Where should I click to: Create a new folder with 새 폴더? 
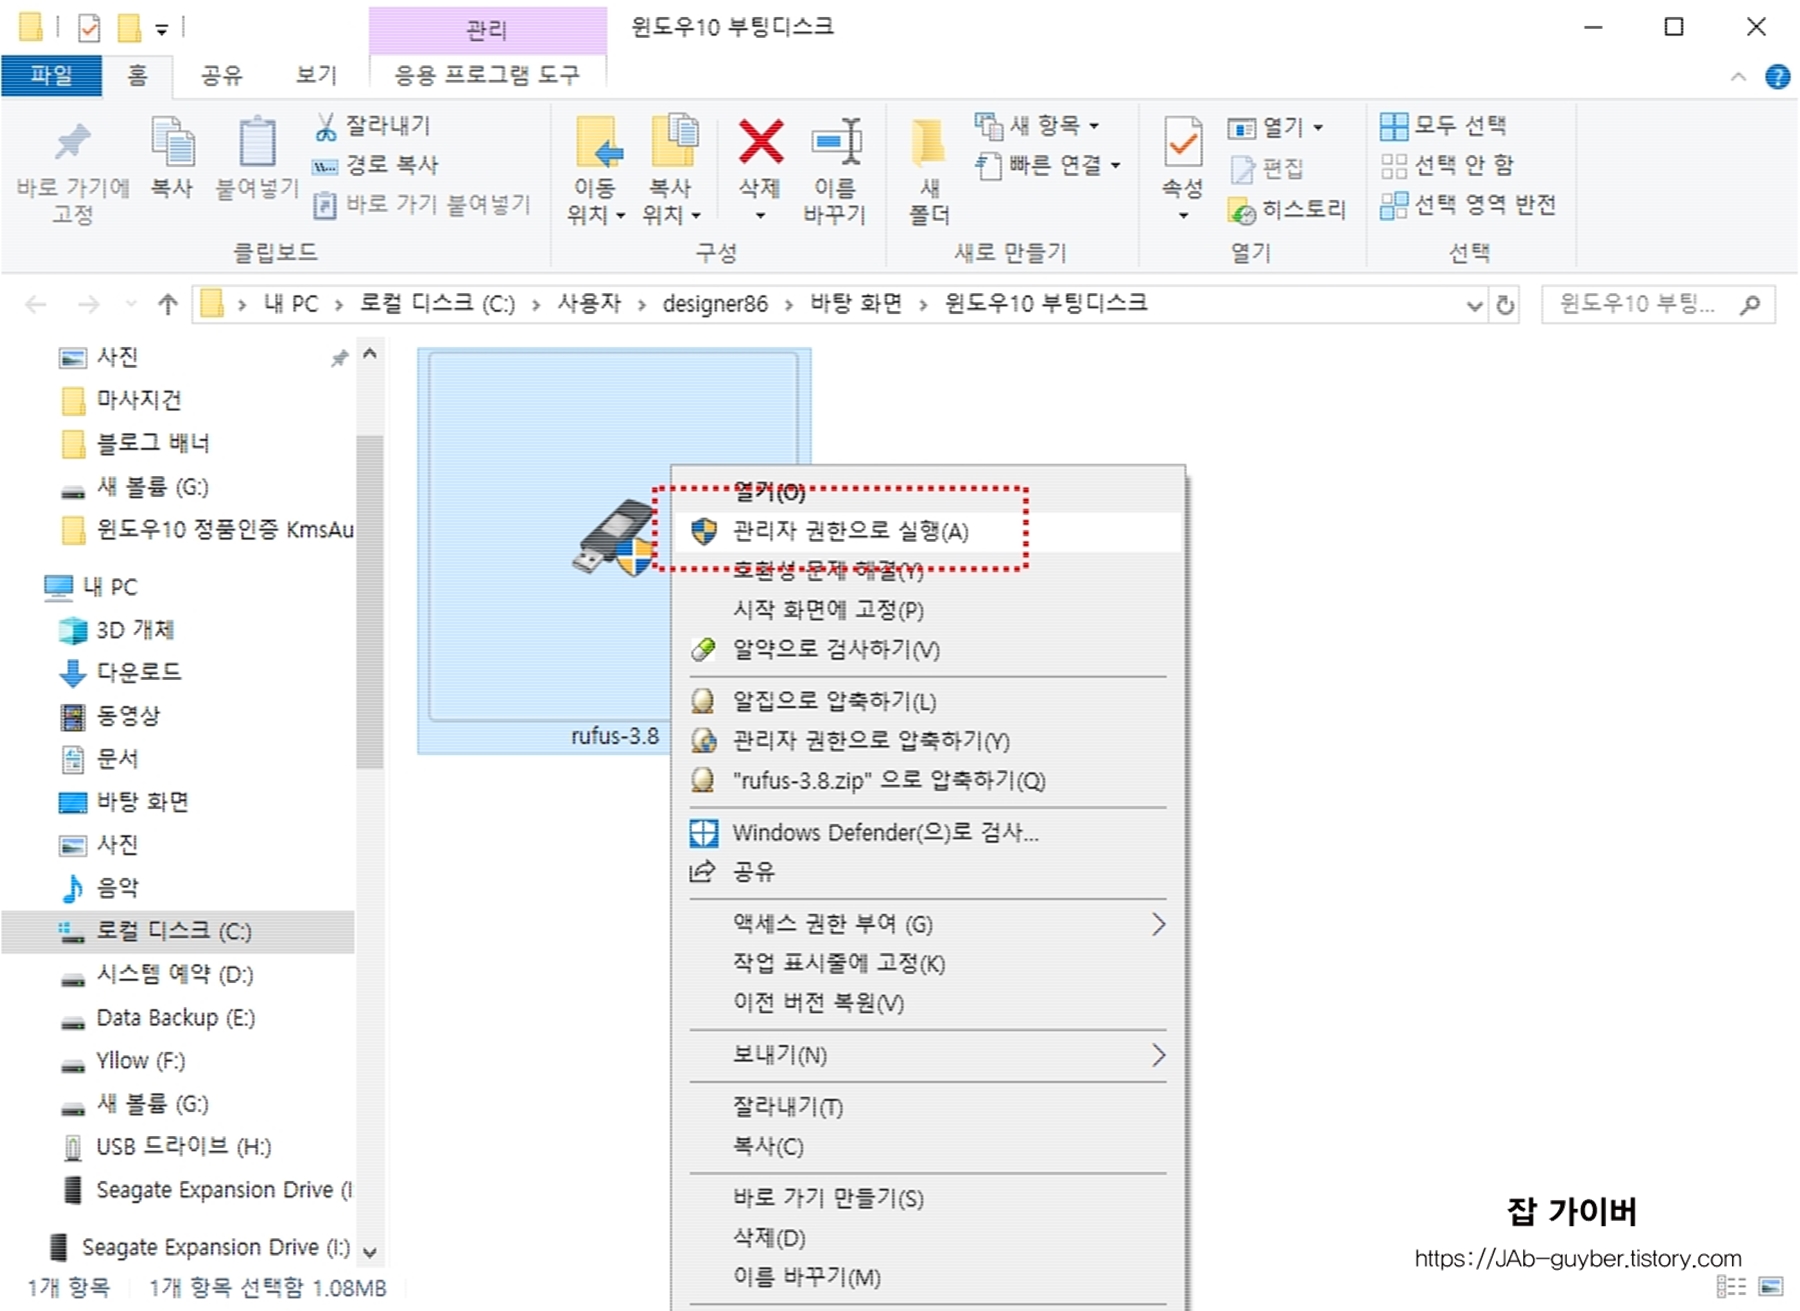pyautogui.click(x=929, y=170)
